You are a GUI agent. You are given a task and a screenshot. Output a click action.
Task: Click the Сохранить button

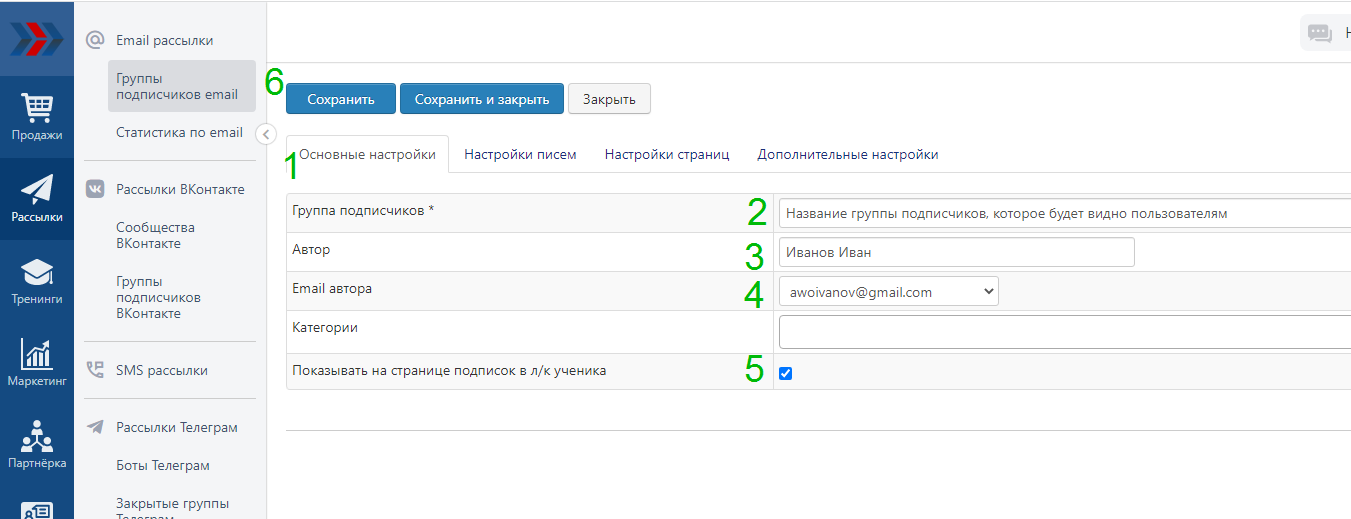click(341, 99)
